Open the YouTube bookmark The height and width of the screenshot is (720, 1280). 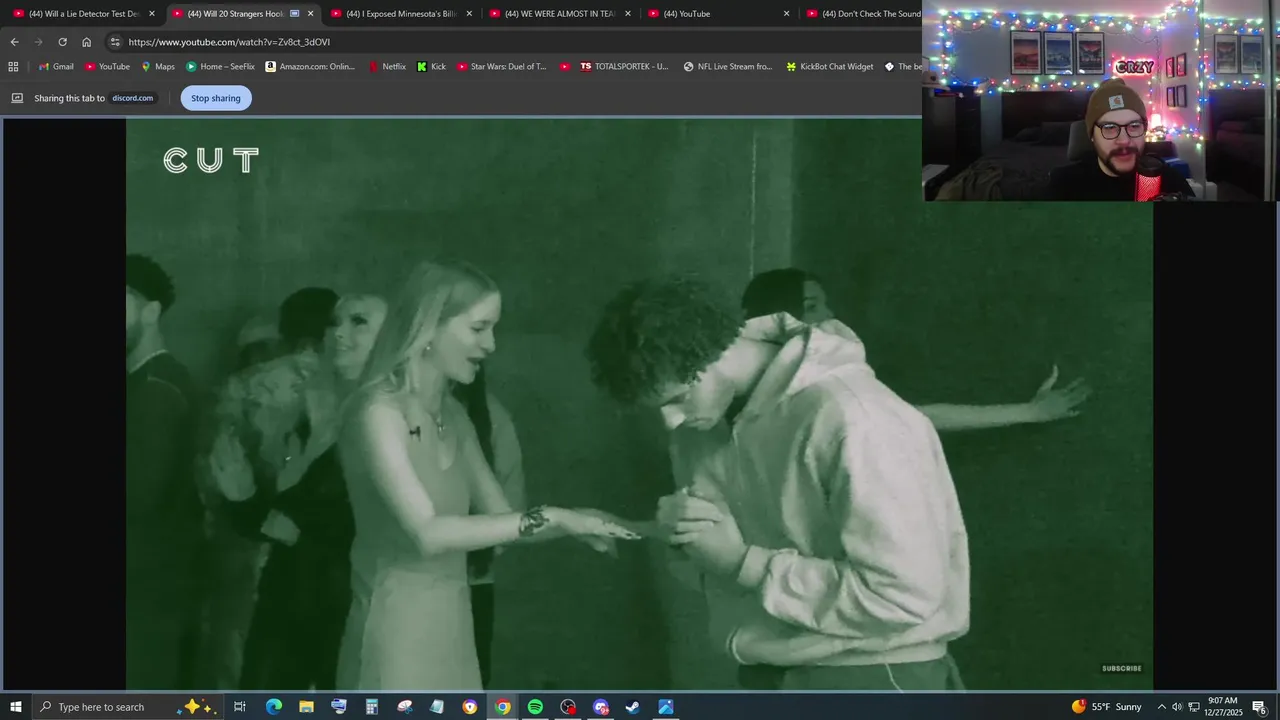tap(107, 66)
